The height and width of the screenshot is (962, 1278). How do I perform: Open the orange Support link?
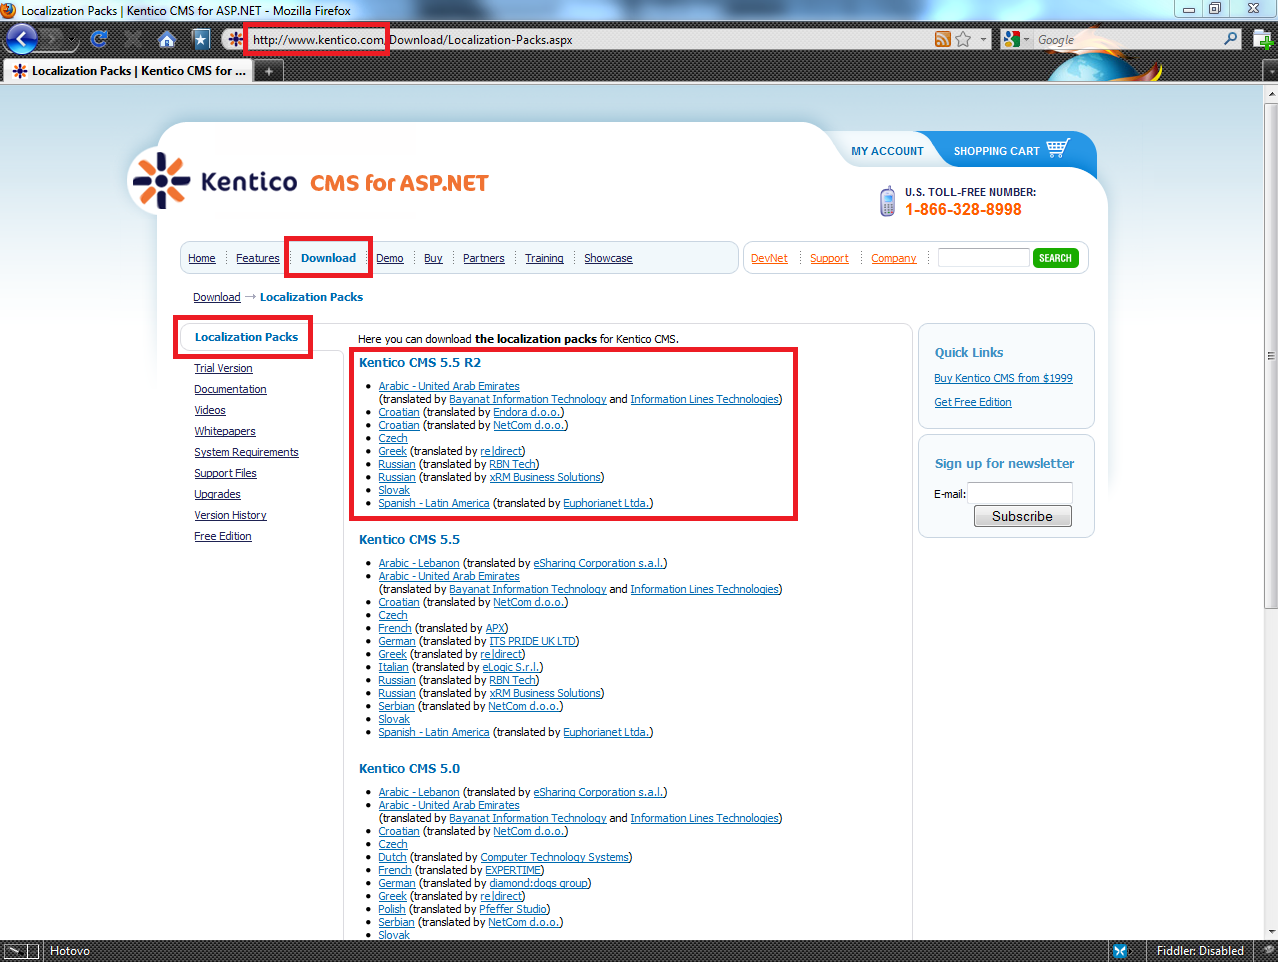point(829,258)
